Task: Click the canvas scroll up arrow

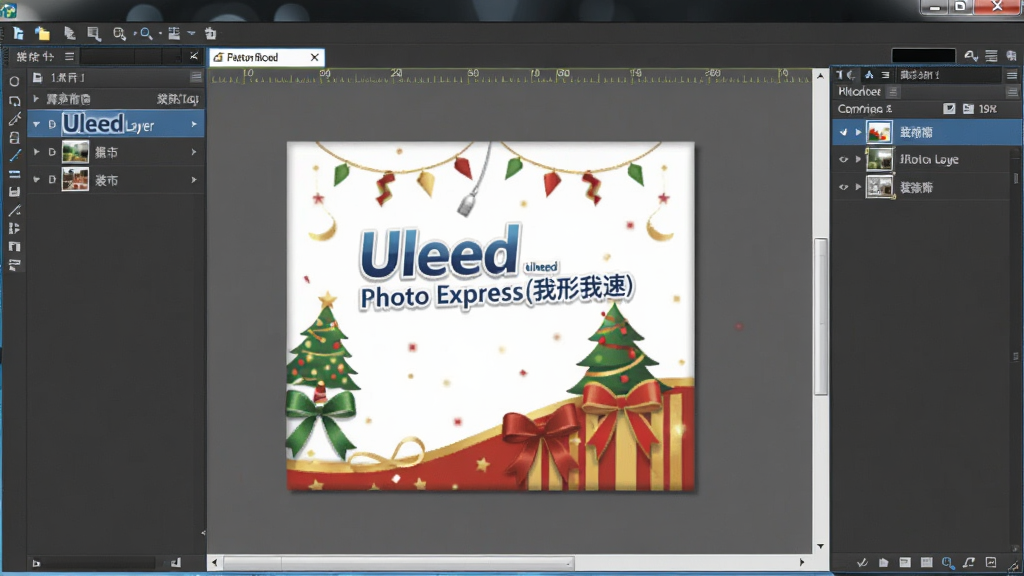Action: (x=820, y=76)
